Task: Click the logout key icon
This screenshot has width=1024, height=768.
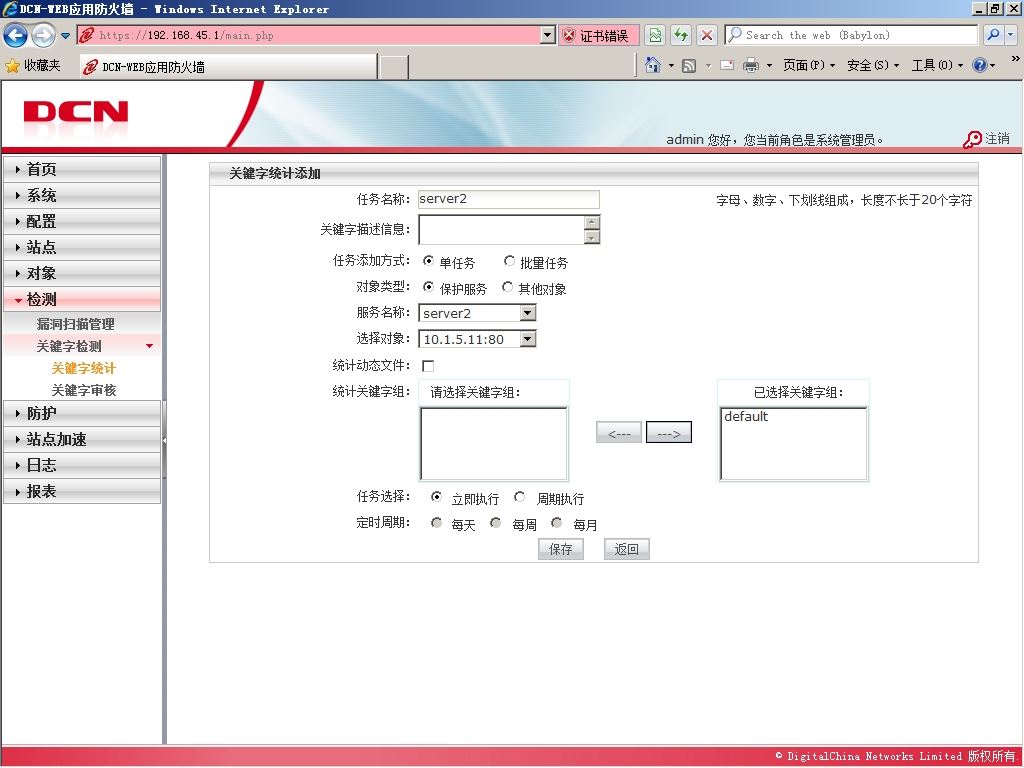Action: (972, 139)
